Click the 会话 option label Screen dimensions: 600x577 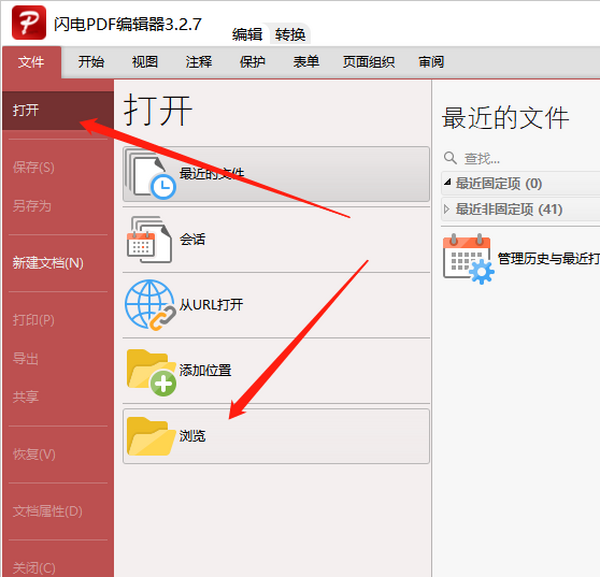[192, 240]
